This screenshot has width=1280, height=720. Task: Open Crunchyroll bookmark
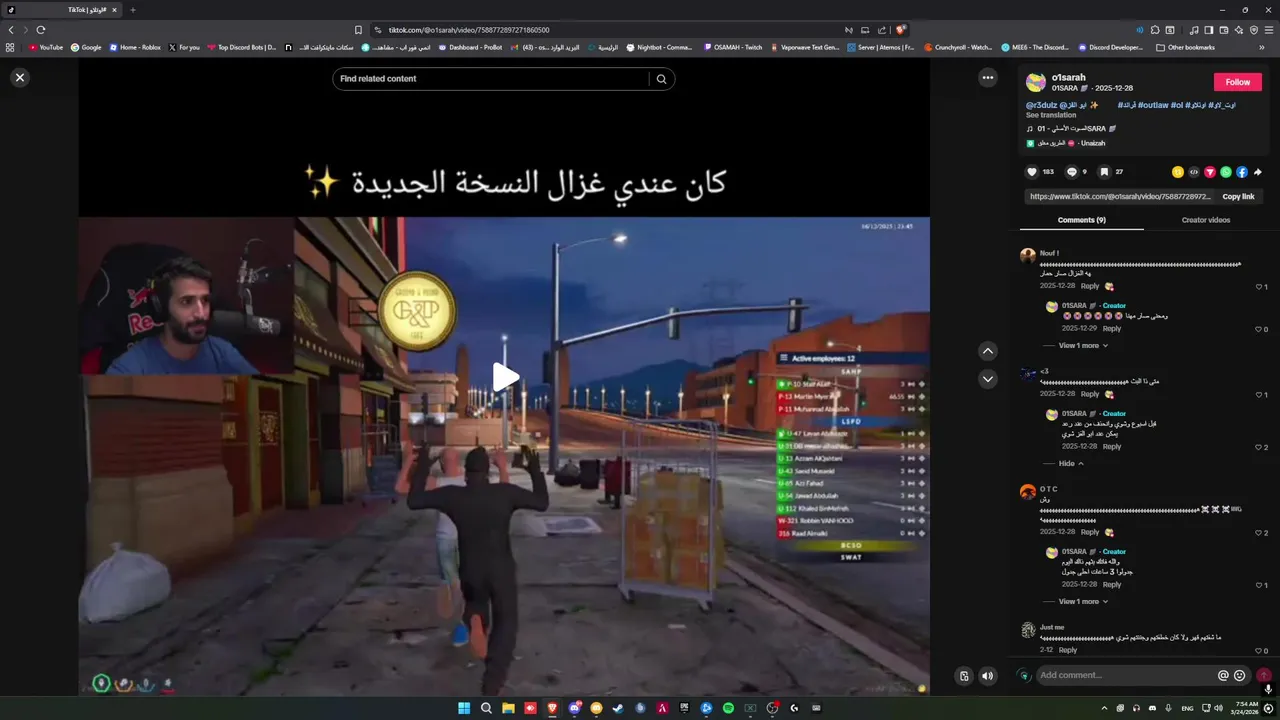(958, 47)
